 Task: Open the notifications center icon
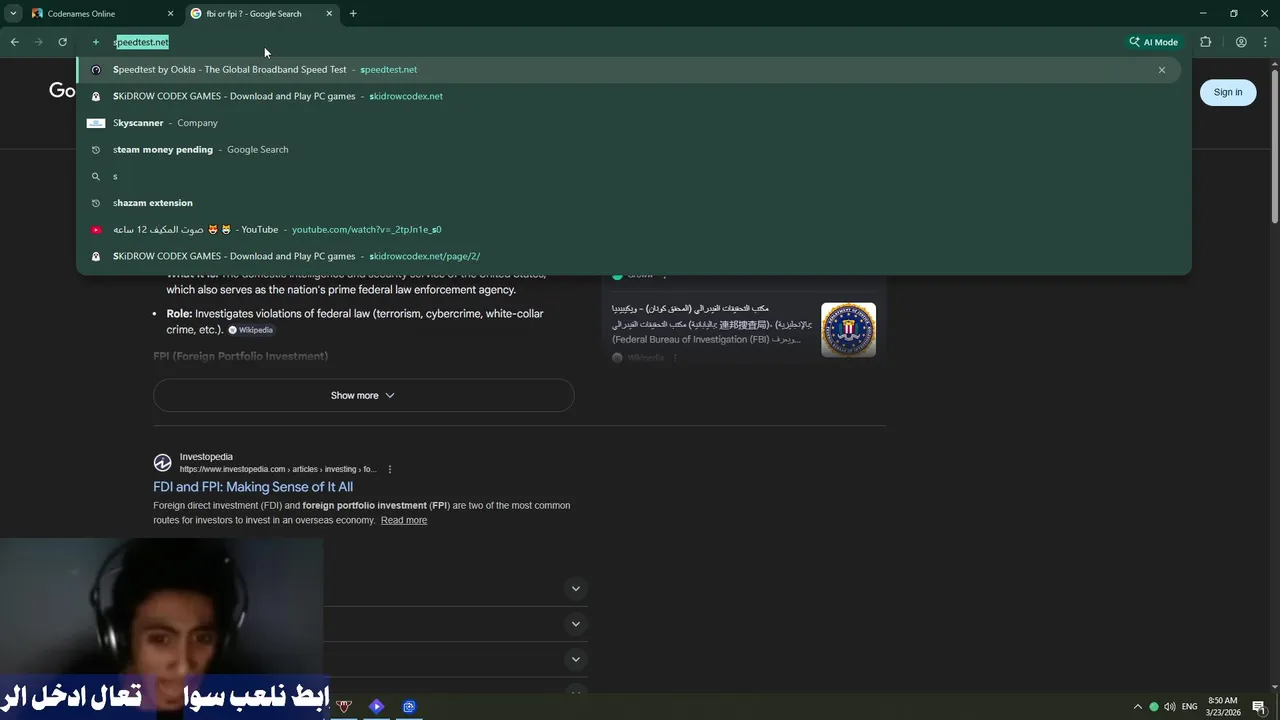(1259, 706)
